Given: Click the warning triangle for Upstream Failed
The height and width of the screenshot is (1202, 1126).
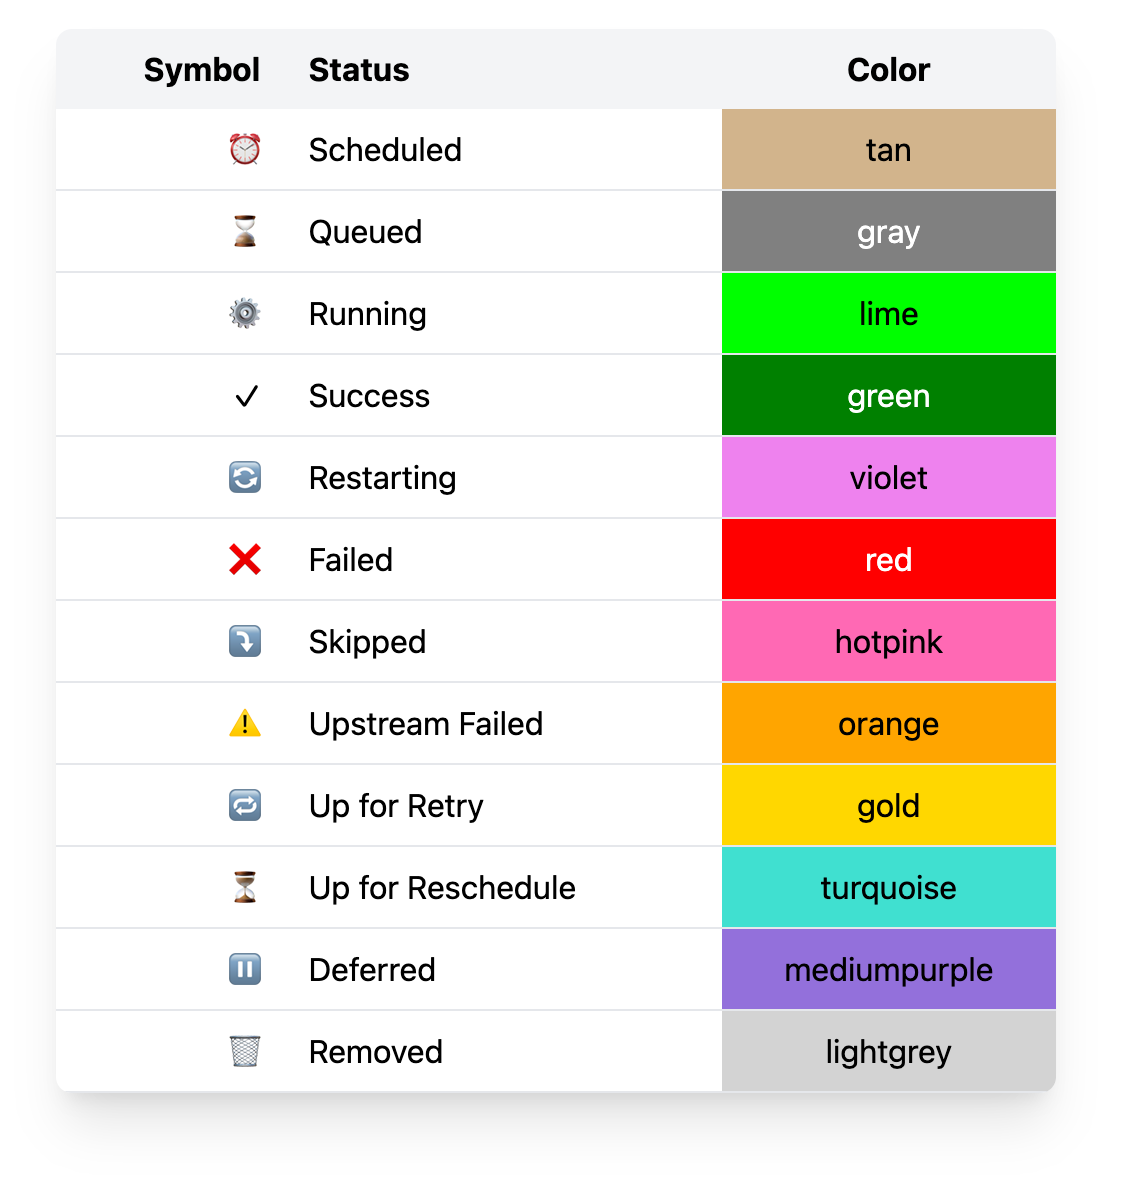Looking at the screenshot, I should (x=245, y=723).
